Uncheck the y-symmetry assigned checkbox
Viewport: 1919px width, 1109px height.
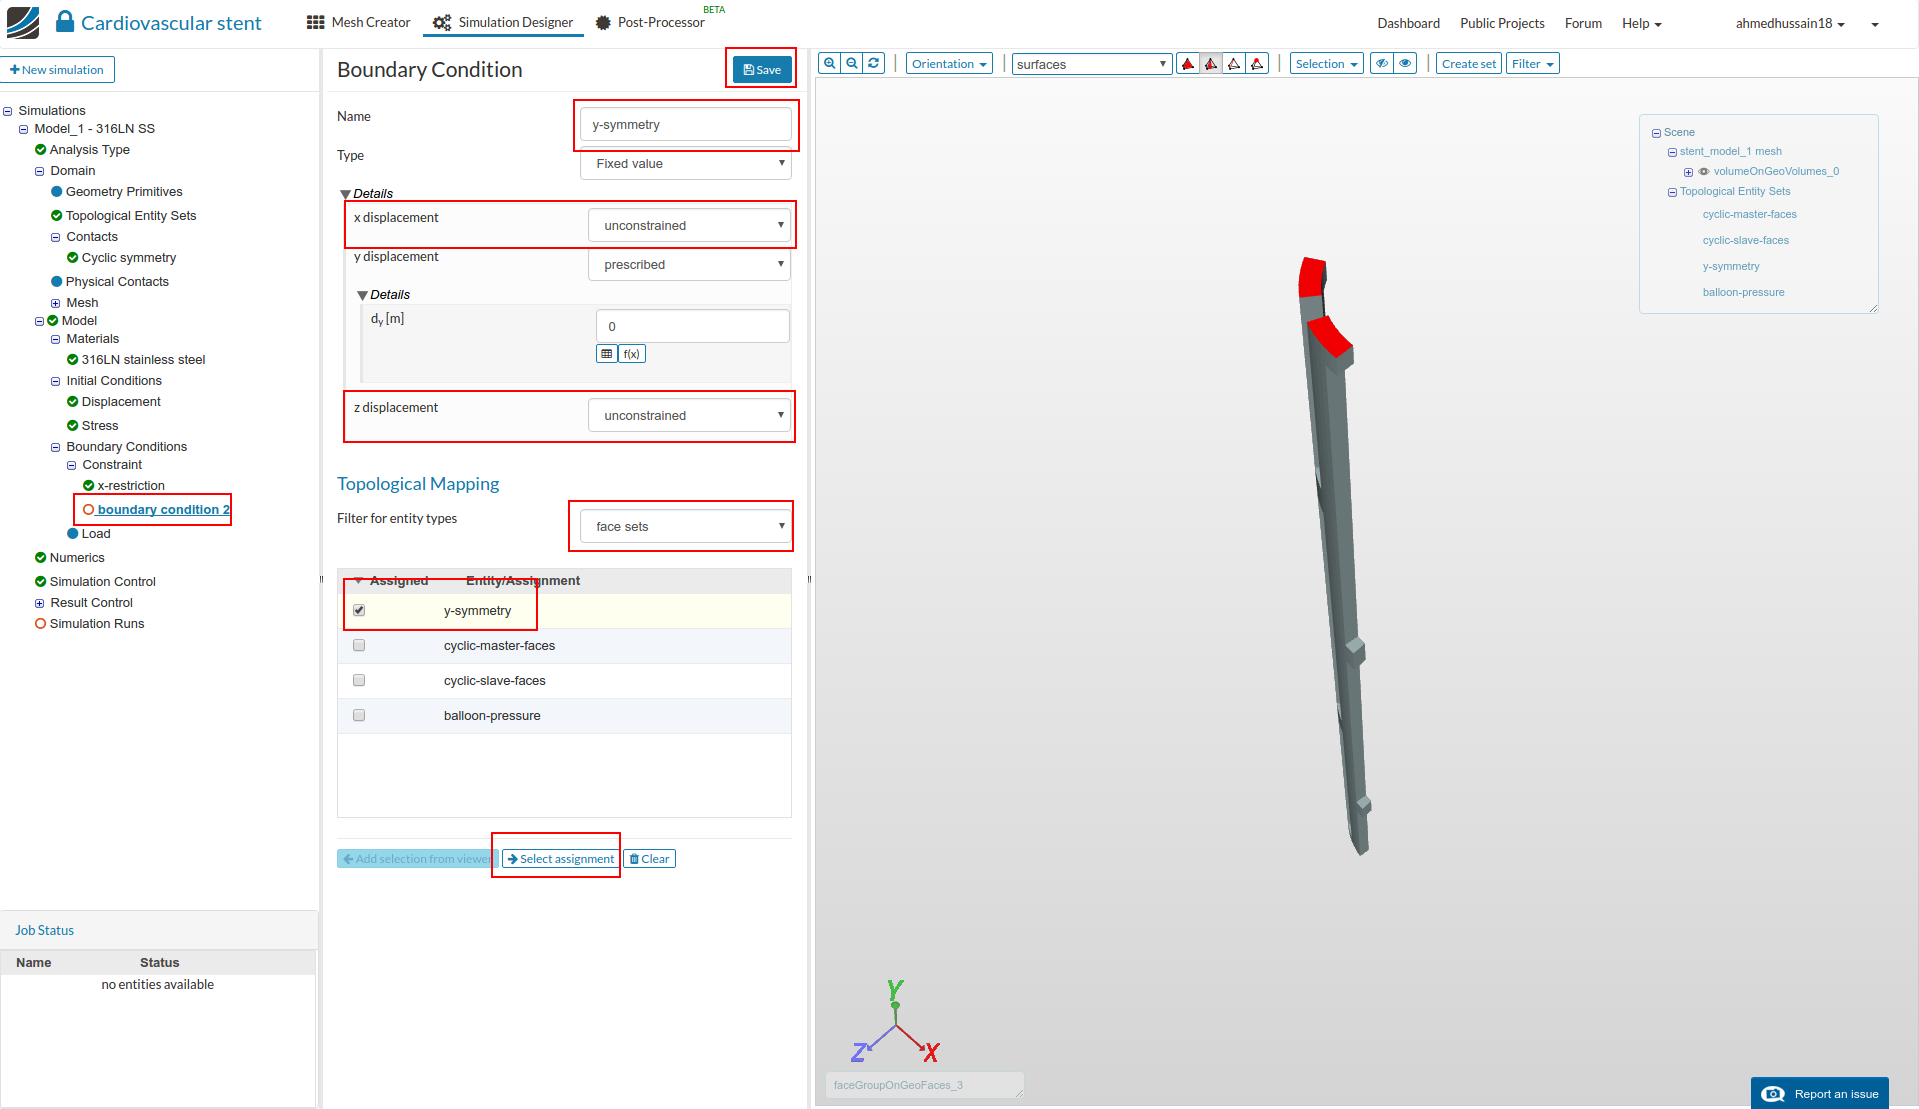(x=358, y=609)
